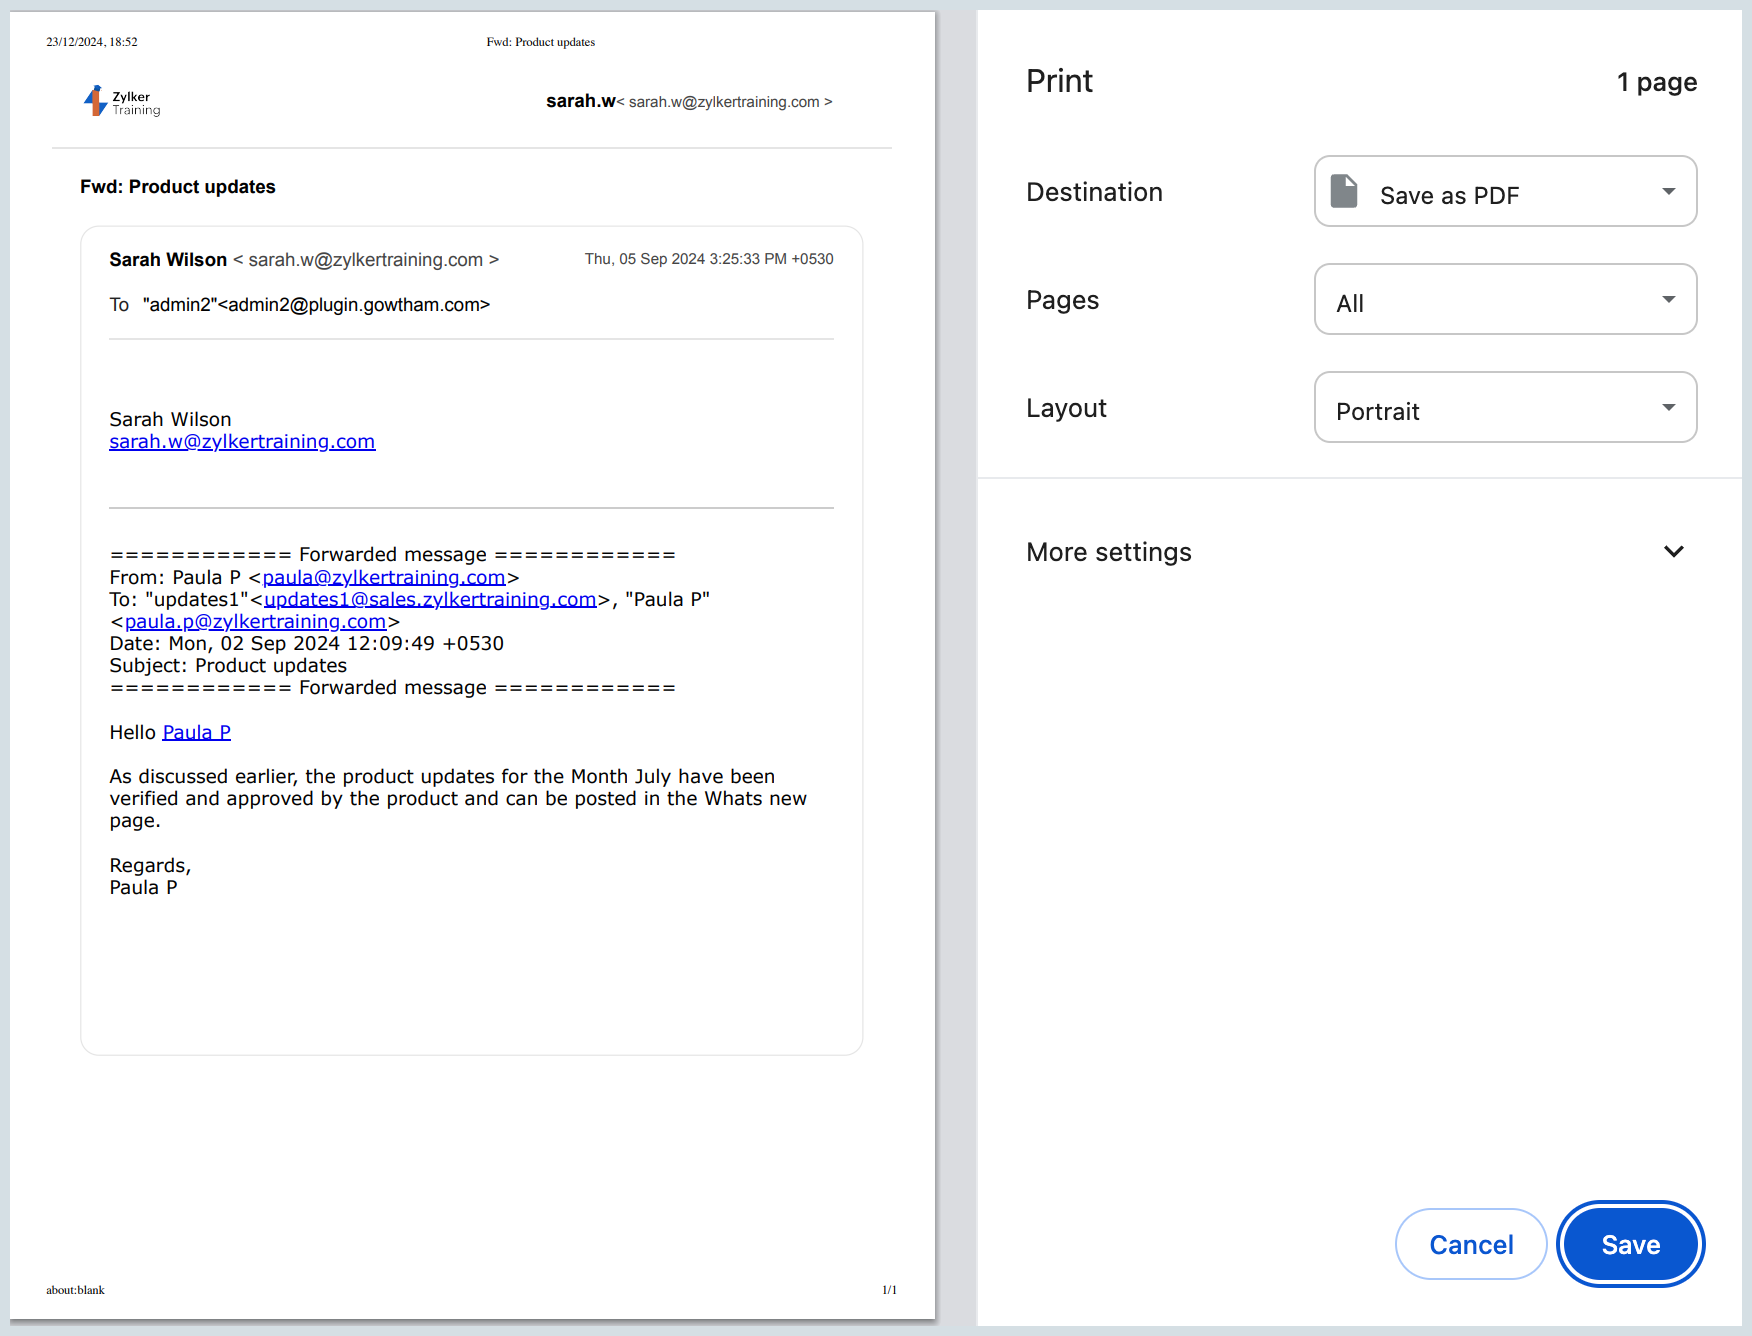Image resolution: width=1752 pixels, height=1336 pixels.
Task: Open the Pages dropdown showing All
Action: pos(1504,299)
